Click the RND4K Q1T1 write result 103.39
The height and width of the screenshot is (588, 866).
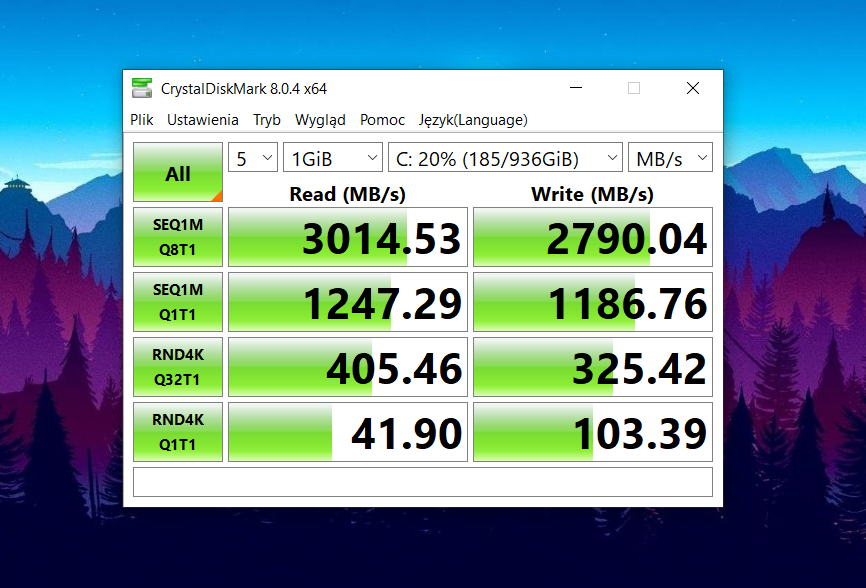point(593,432)
